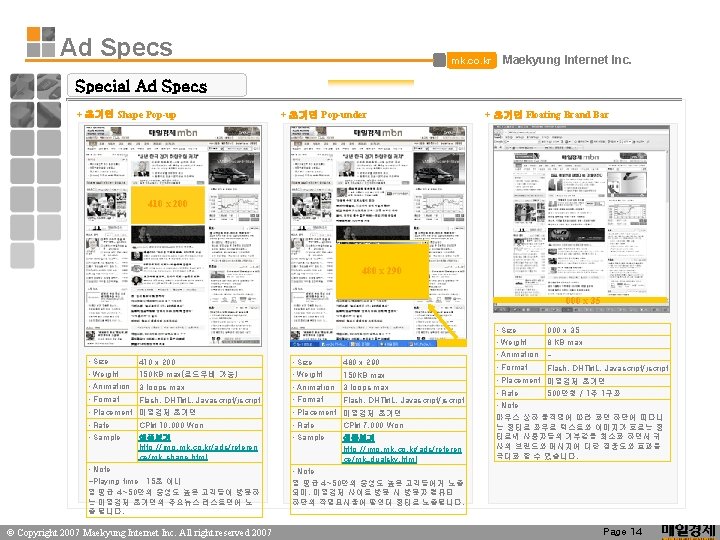Click Shape Pop-up Format value cell
This screenshot has width=720, height=540.
[x=200, y=400]
